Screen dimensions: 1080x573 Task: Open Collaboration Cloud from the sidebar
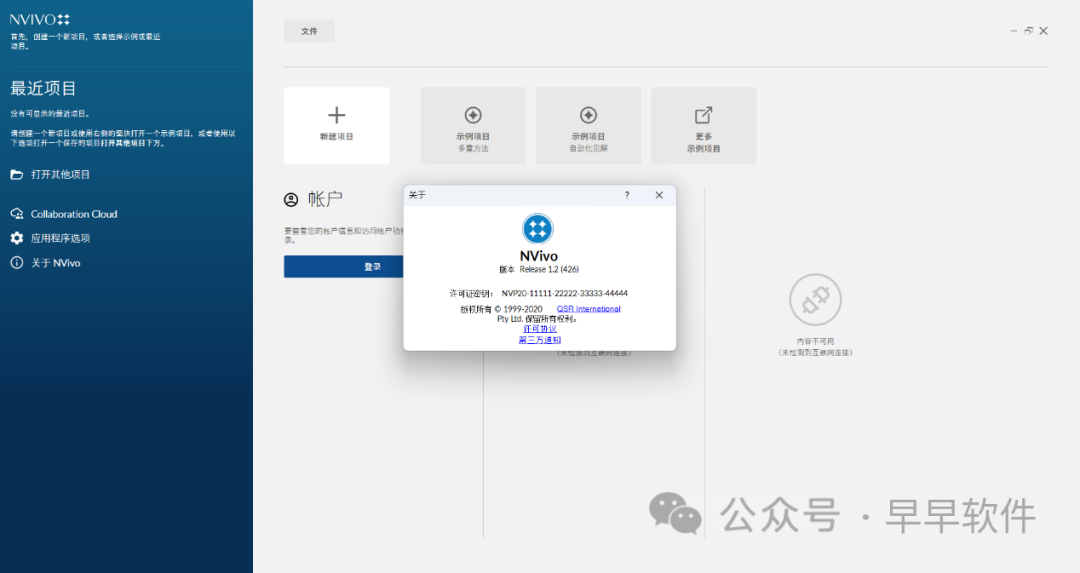73,214
